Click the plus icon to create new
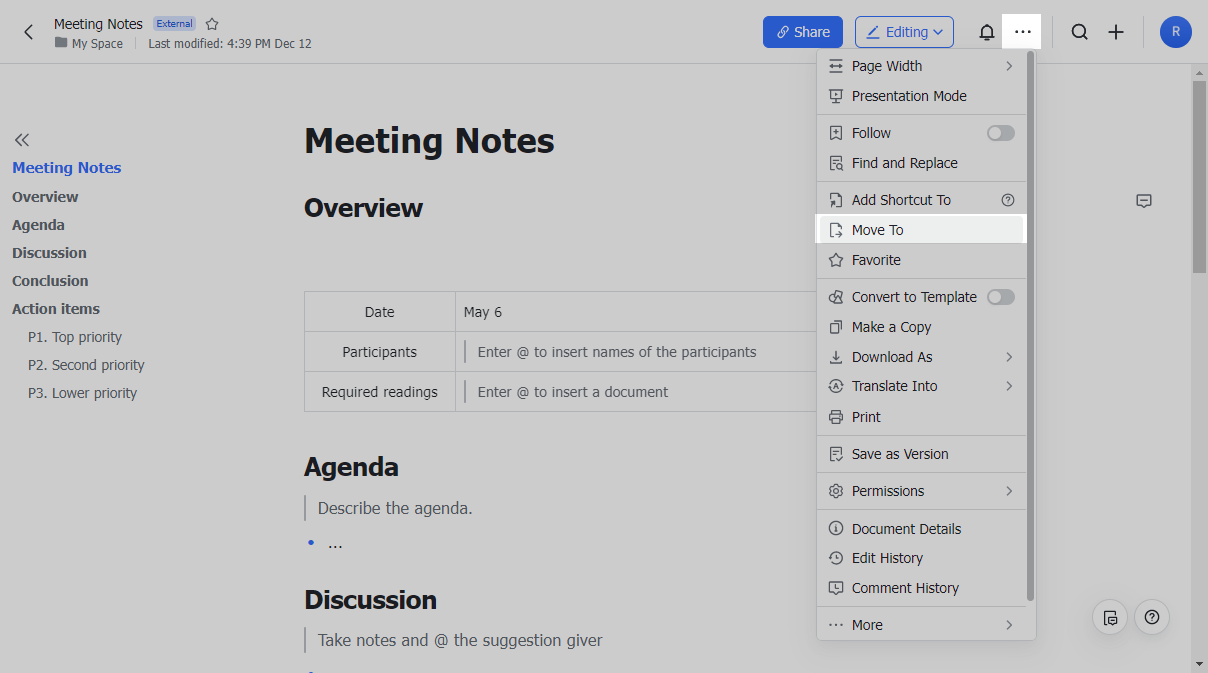Image resolution: width=1208 pixels, height=673 pixels. pyautogui.click(x=1116, y=32)
